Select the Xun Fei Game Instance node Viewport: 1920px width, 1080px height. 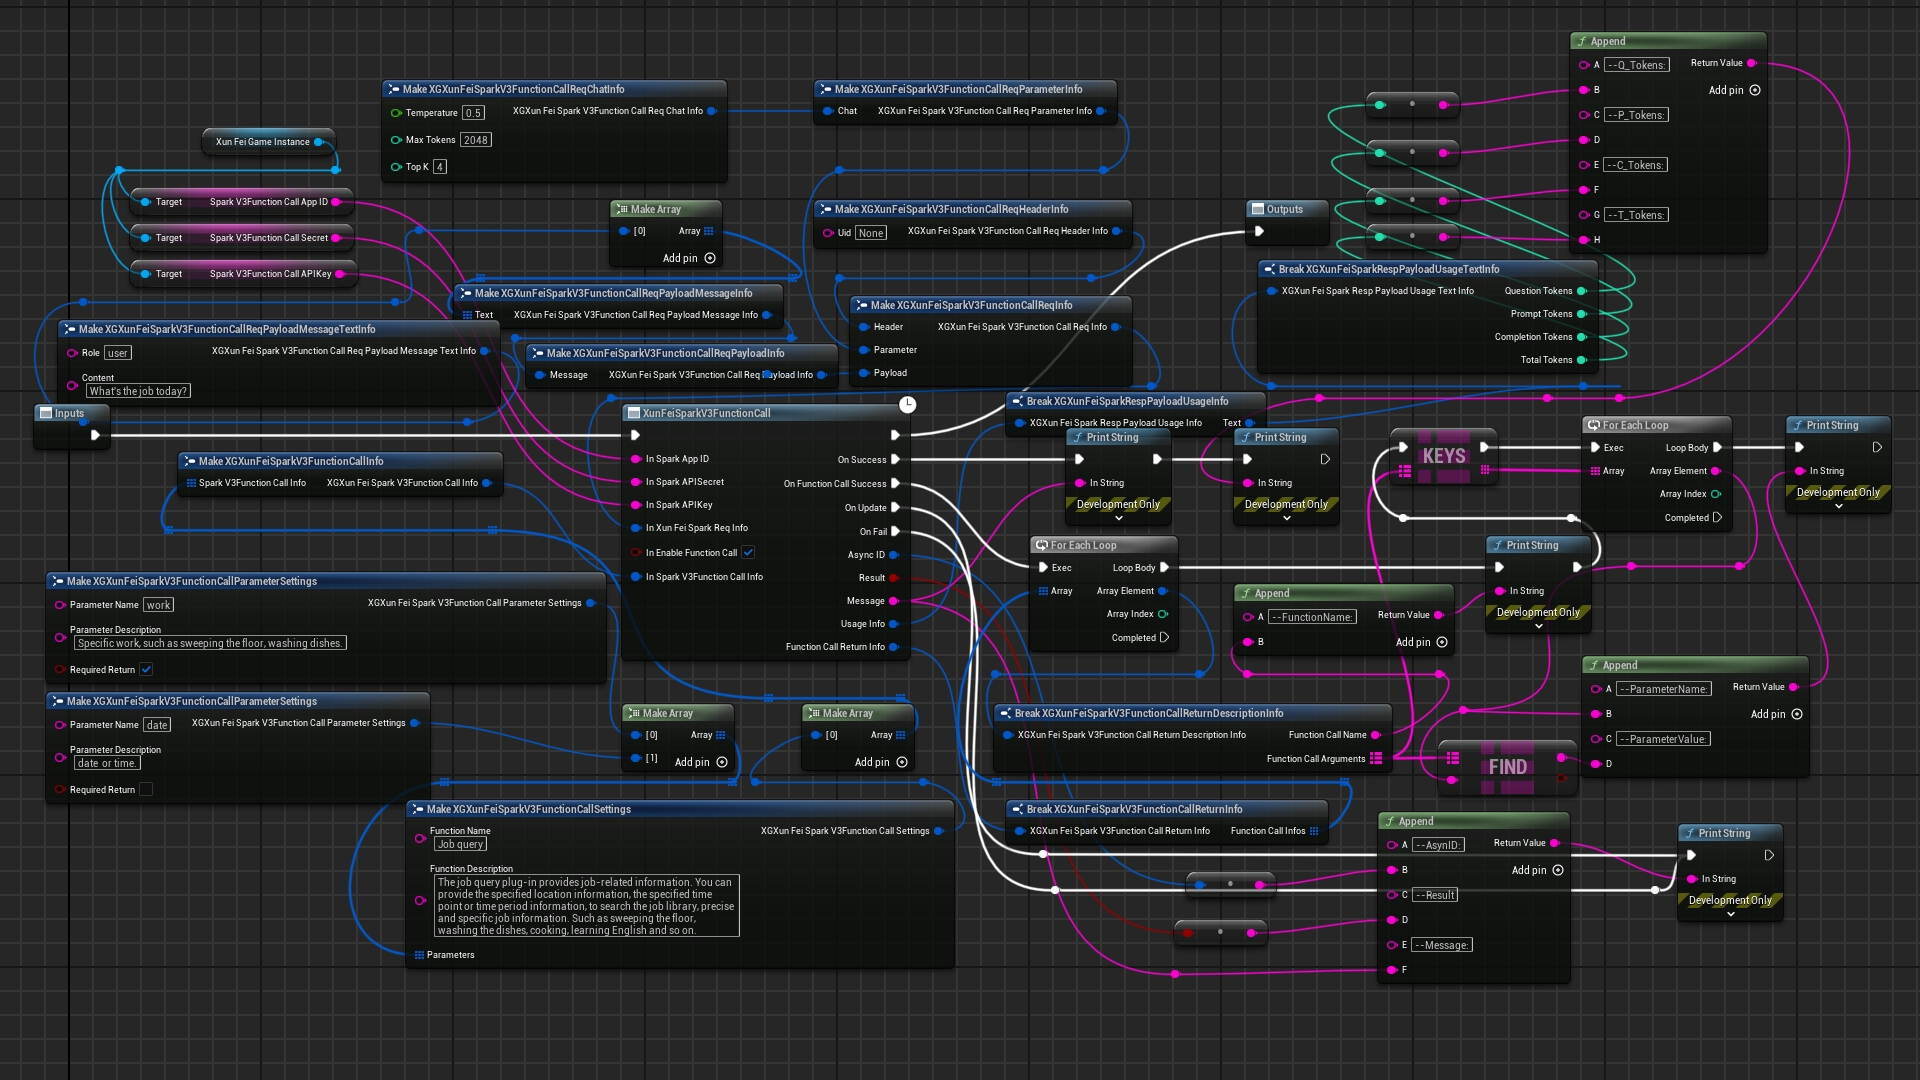pyautogui.click(x=262, y=142)
